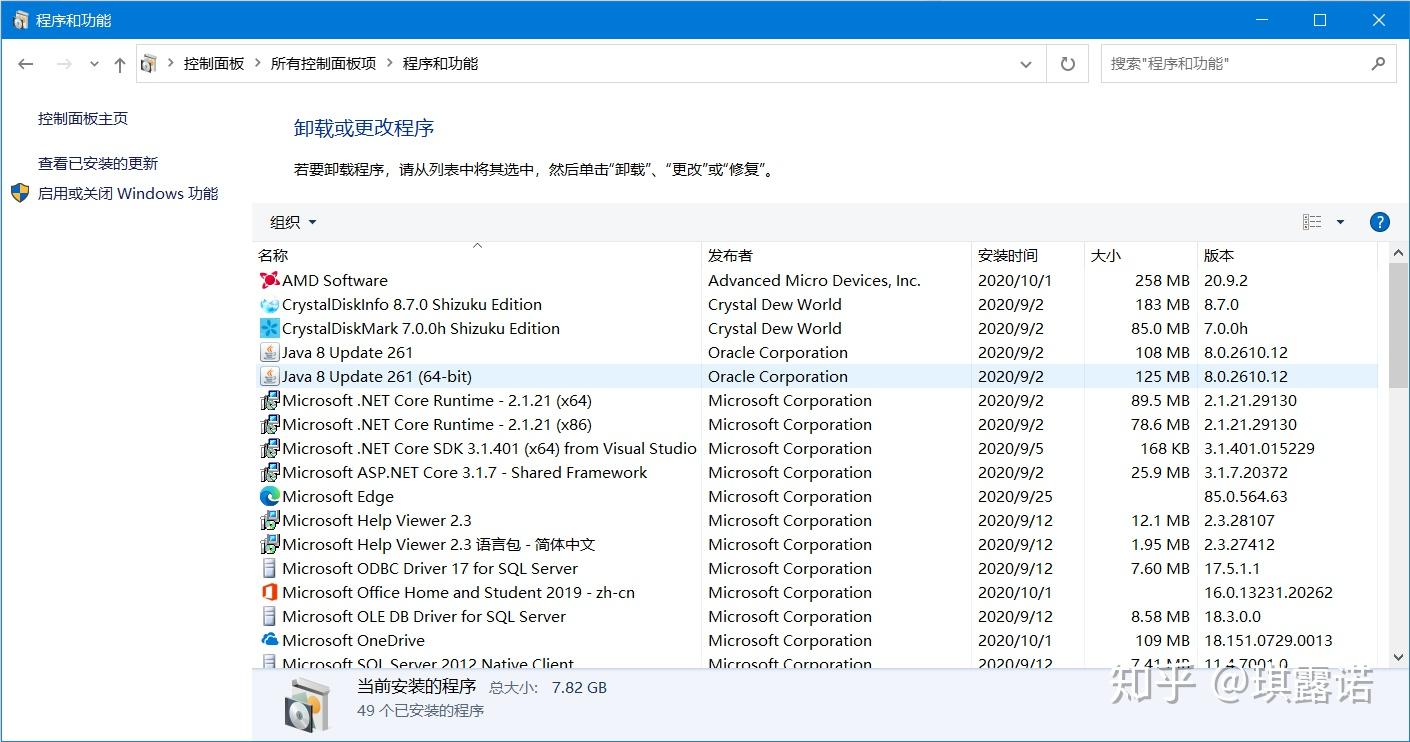This screenshot has height=742, width=1410.
Task: Click the 258 MB size cell
Action: [1162, 281]
